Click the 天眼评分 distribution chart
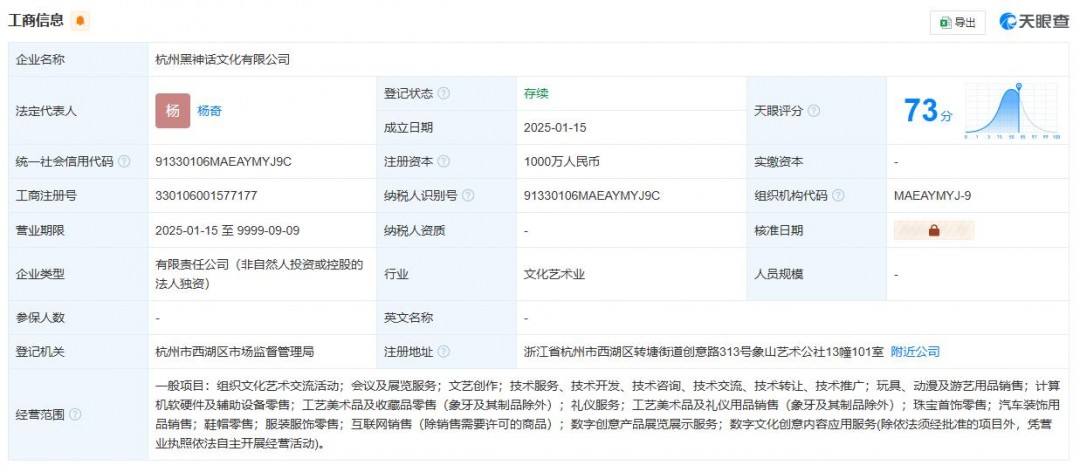Screen dimensions: 1080x472 (x=1010, y=111)
